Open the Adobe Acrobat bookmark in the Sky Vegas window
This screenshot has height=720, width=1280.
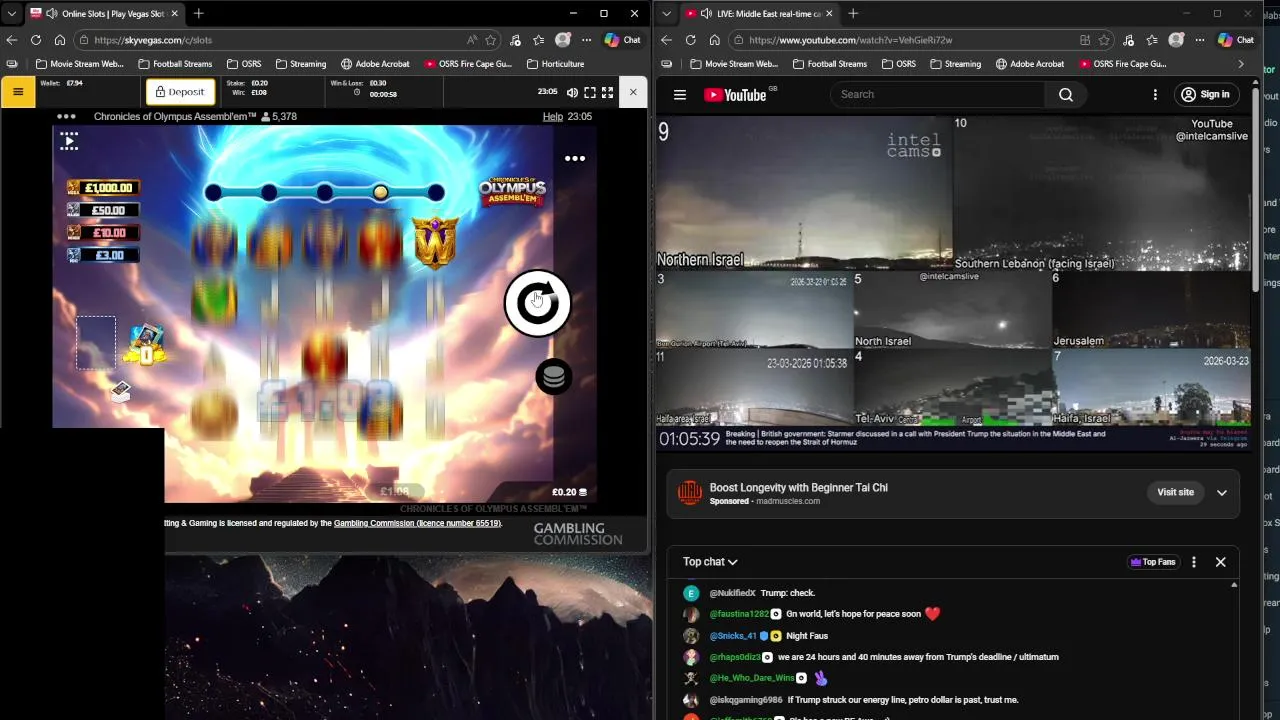(375, 64)
